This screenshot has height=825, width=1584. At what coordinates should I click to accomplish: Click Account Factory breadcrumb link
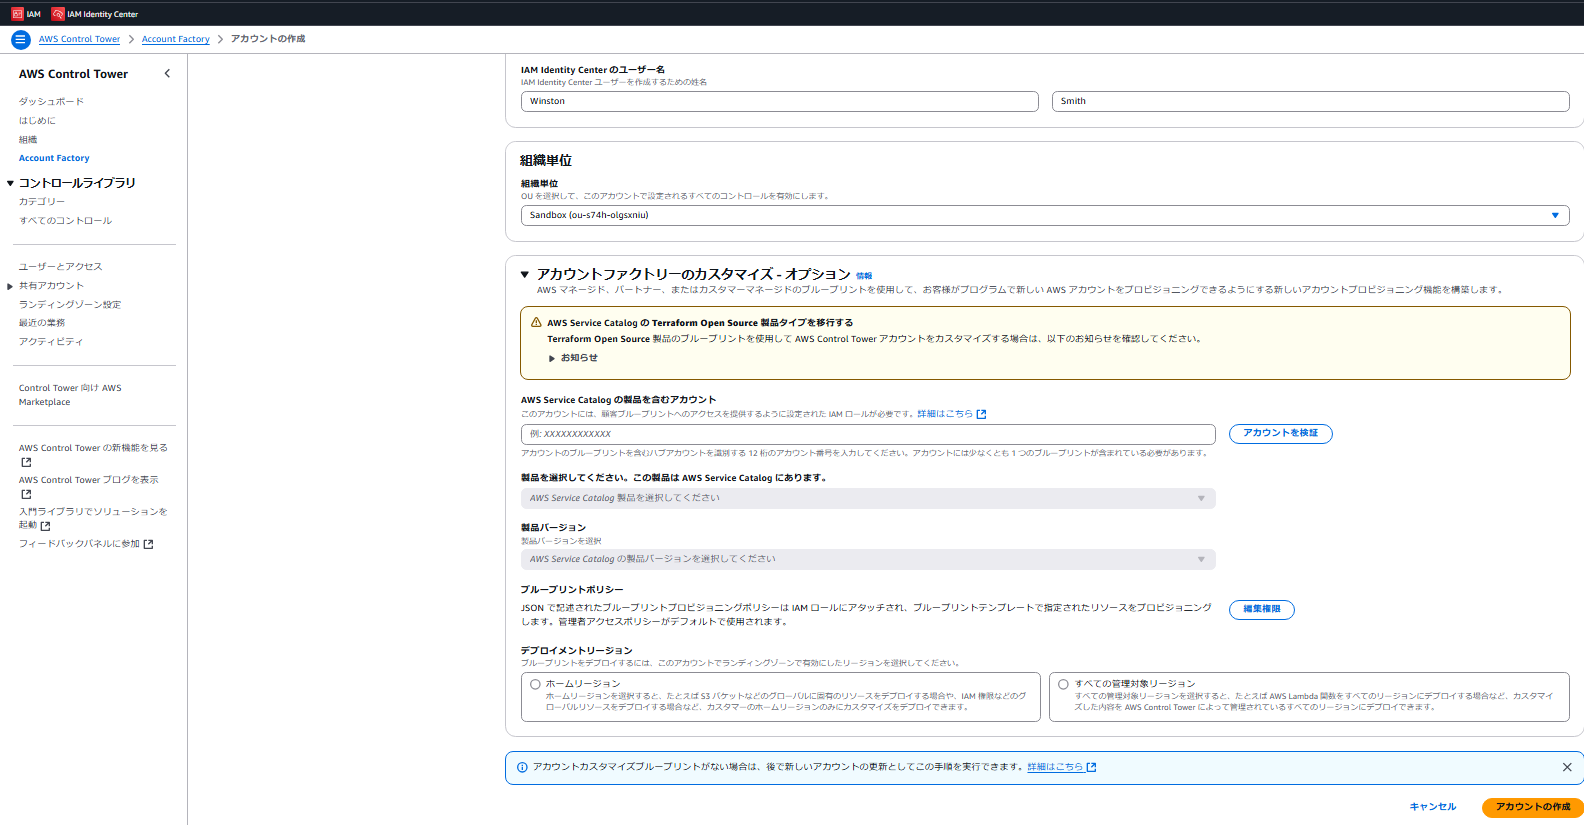(176, 39)
